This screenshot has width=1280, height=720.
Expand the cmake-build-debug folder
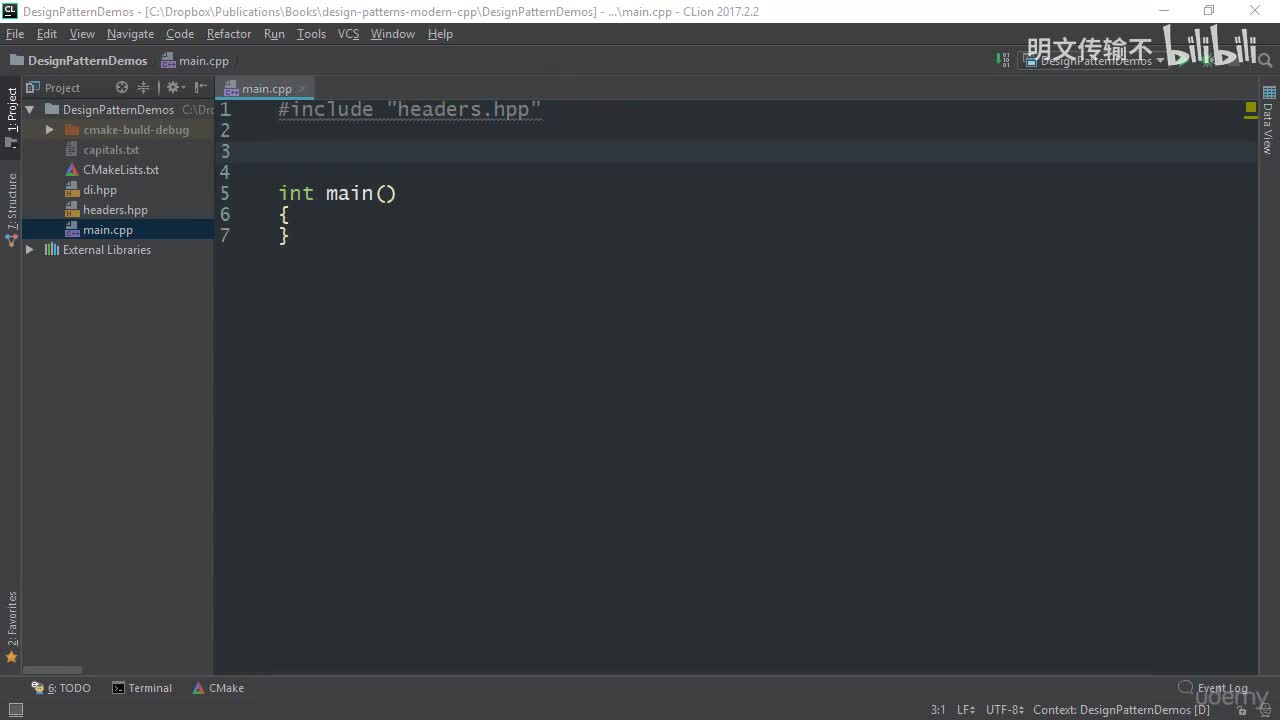coord(49,130)
